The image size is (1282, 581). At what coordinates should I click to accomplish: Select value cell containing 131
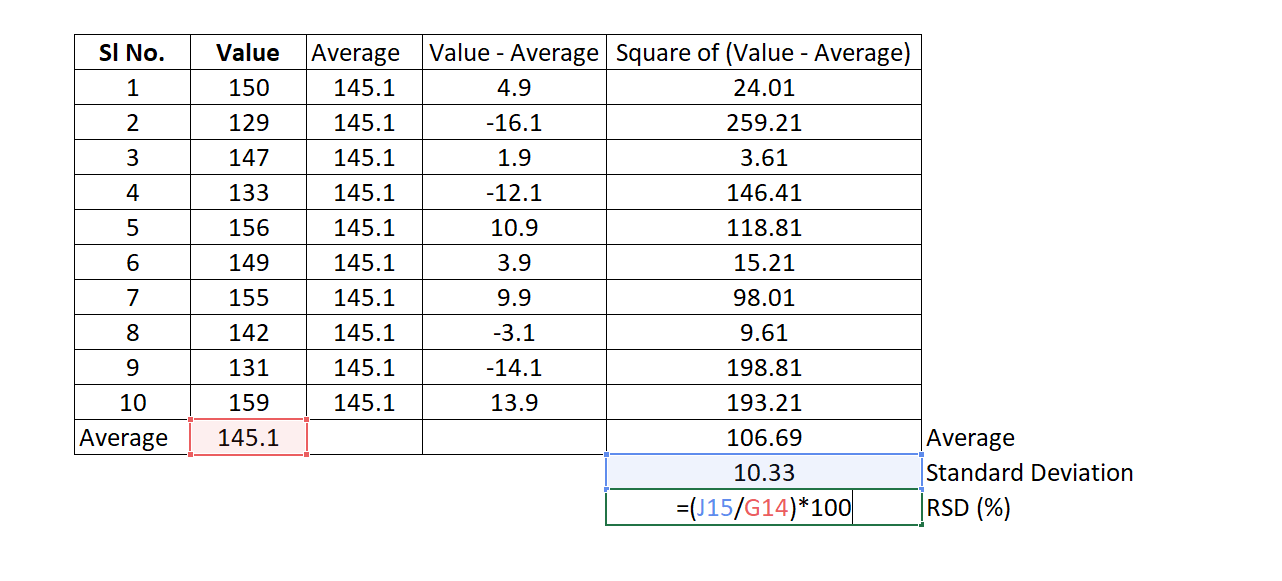(x=248, y=367)
